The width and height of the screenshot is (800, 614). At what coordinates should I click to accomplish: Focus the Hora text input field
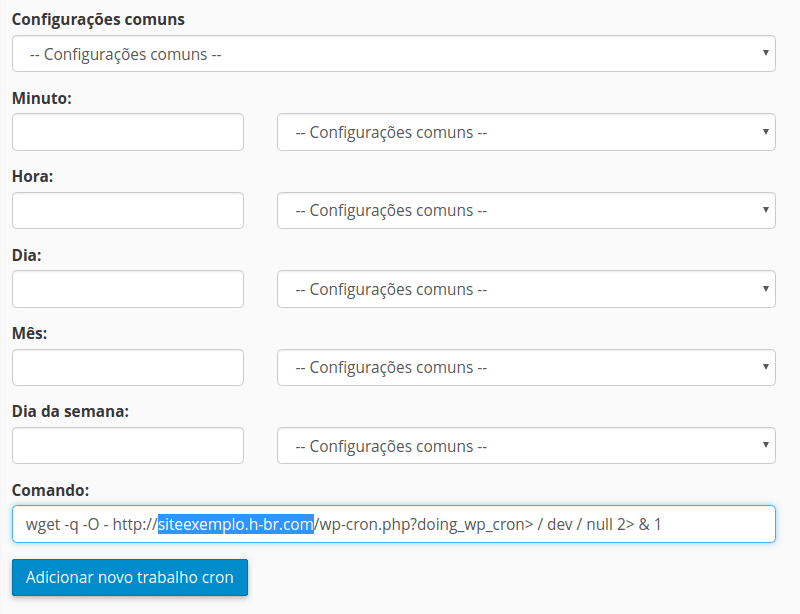[x=128, y=211]
